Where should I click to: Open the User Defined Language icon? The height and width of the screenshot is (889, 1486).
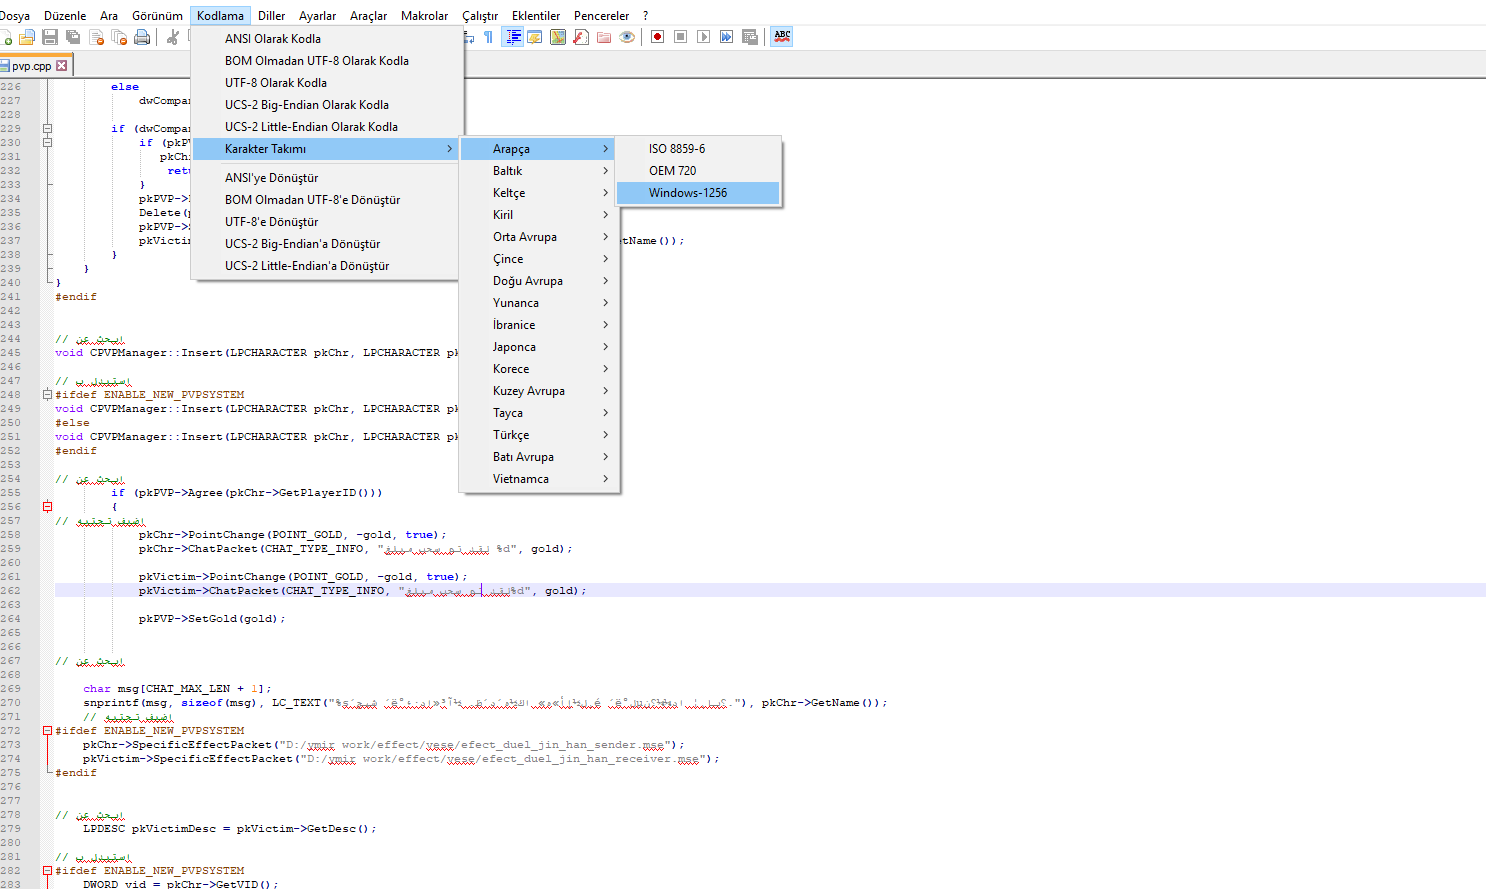(535, 37)
